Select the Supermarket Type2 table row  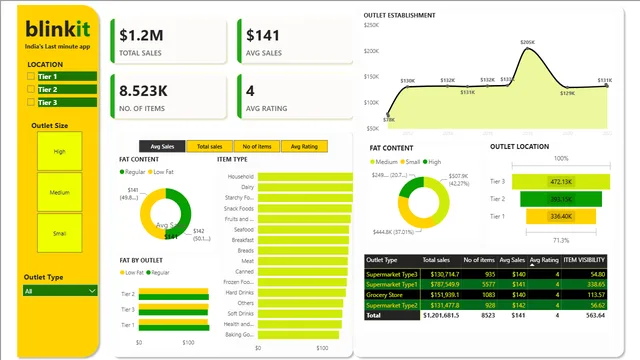[x=486, y=305]
